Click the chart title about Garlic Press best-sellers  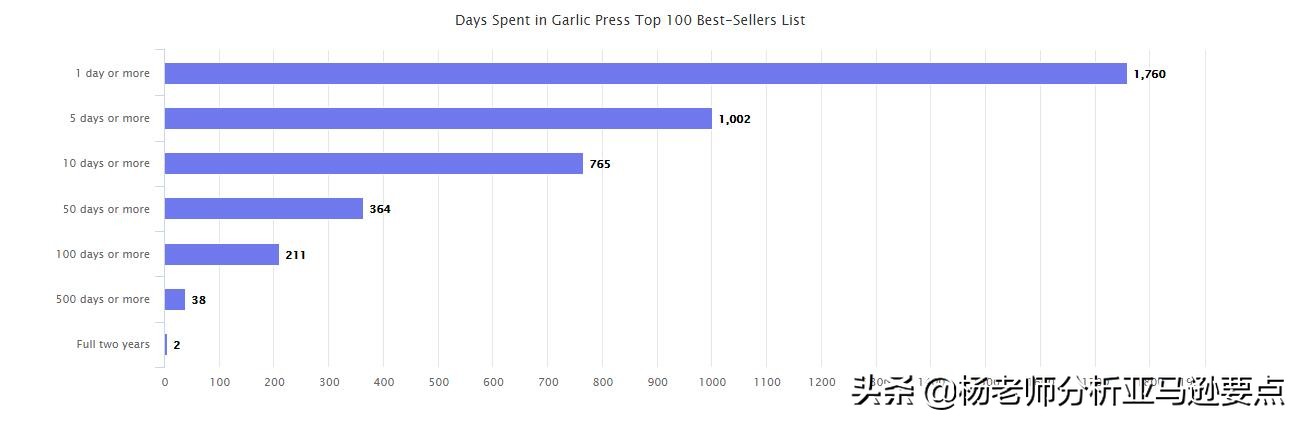(629, 20)
